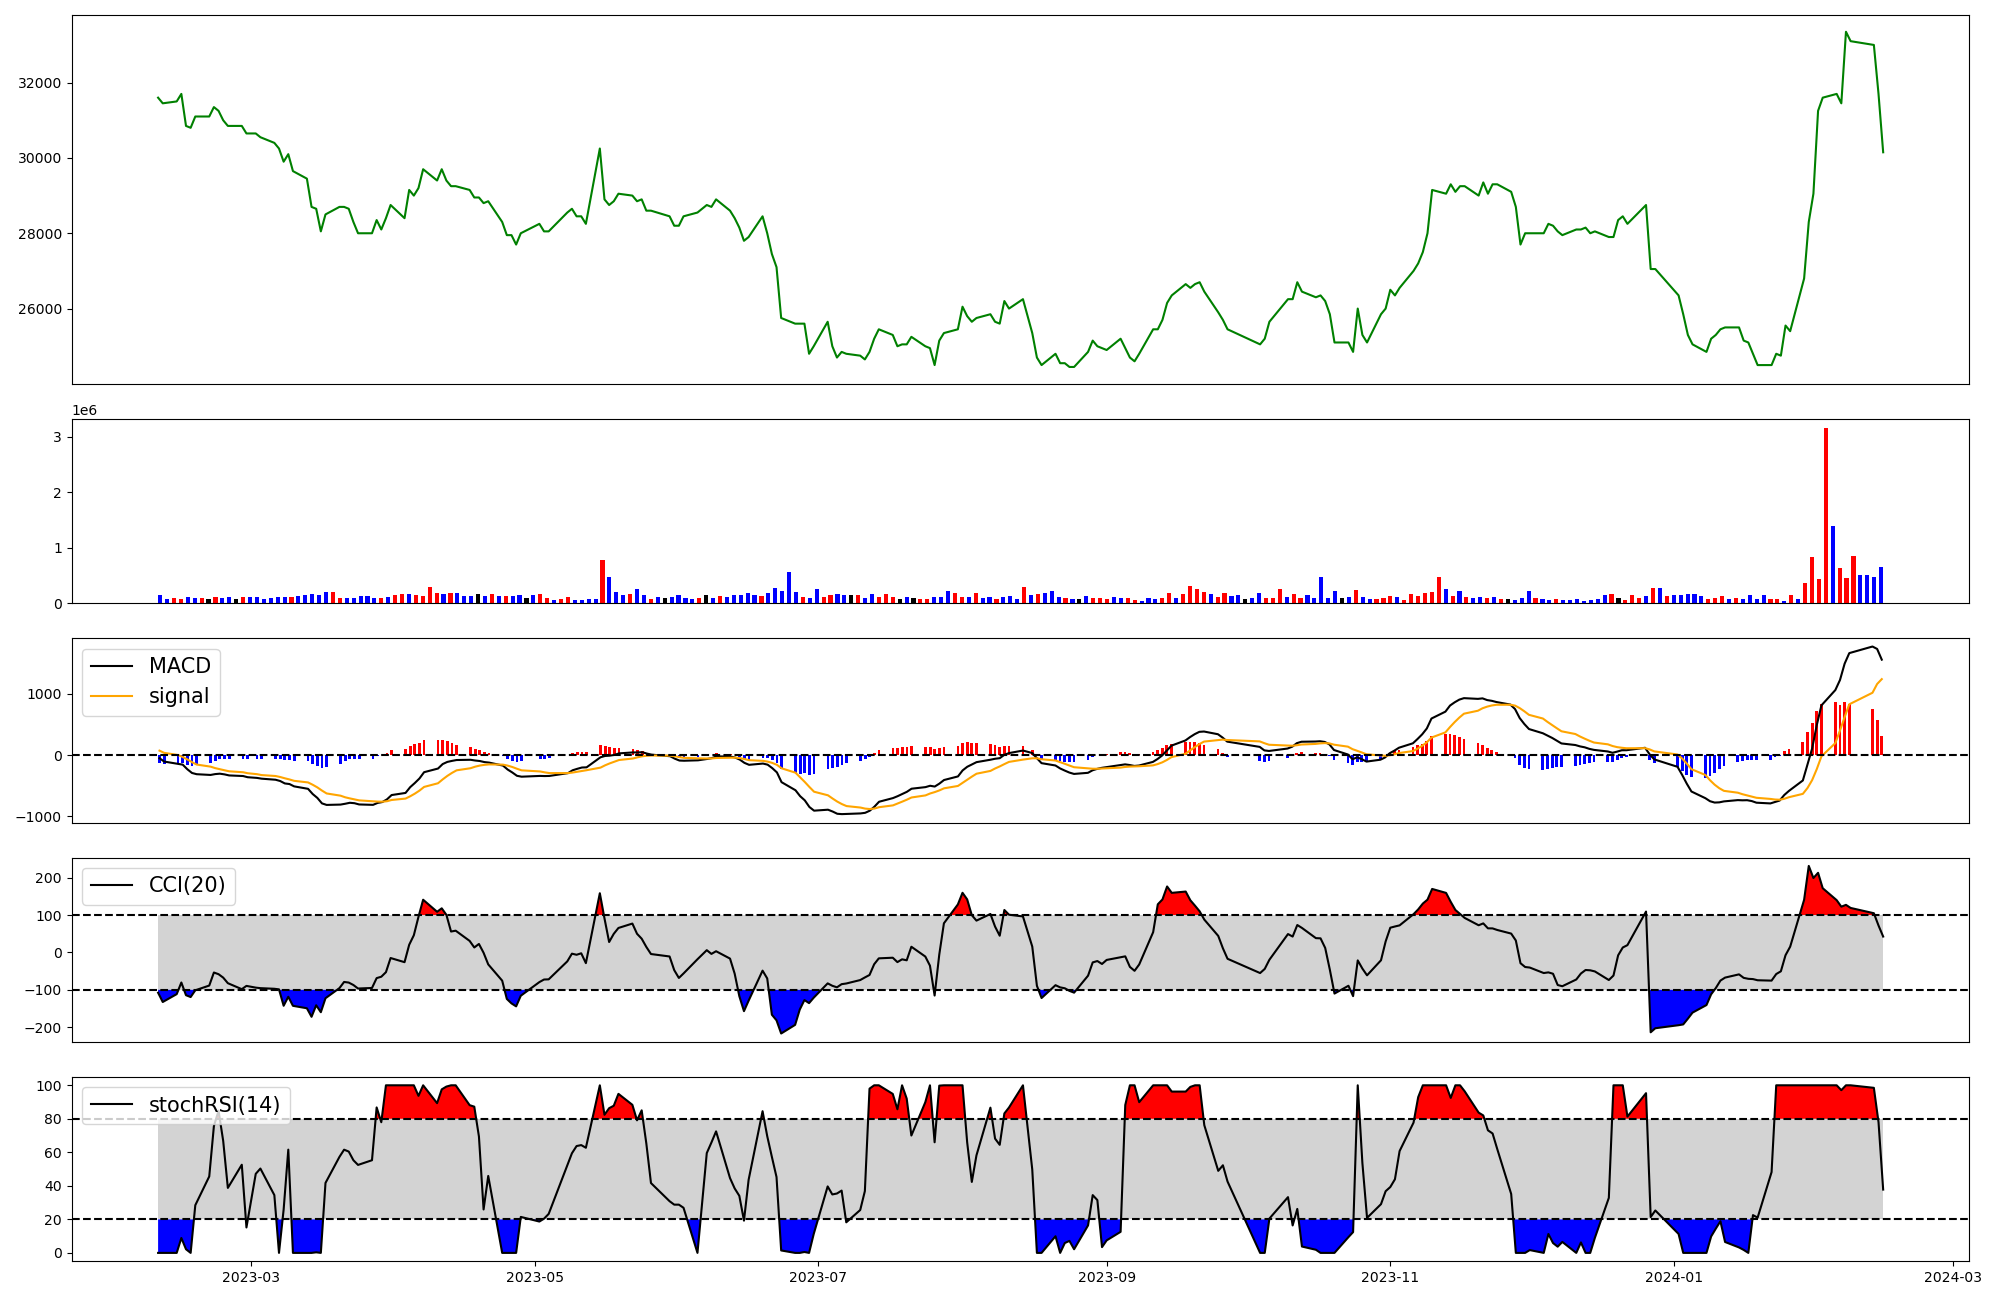Click the 26000 price axis tick label
This screenshot has height=1300, width=2000.
click(x=39, y=309)
